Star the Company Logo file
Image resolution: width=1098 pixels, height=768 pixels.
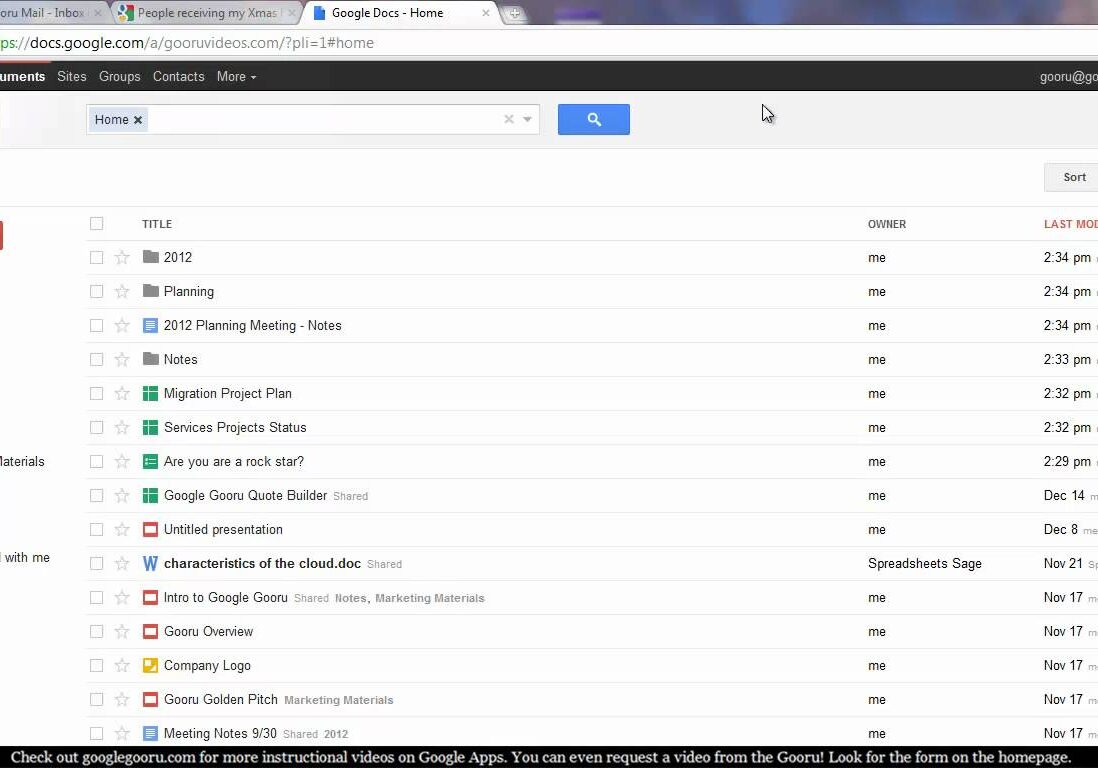[x=122, y=665]
